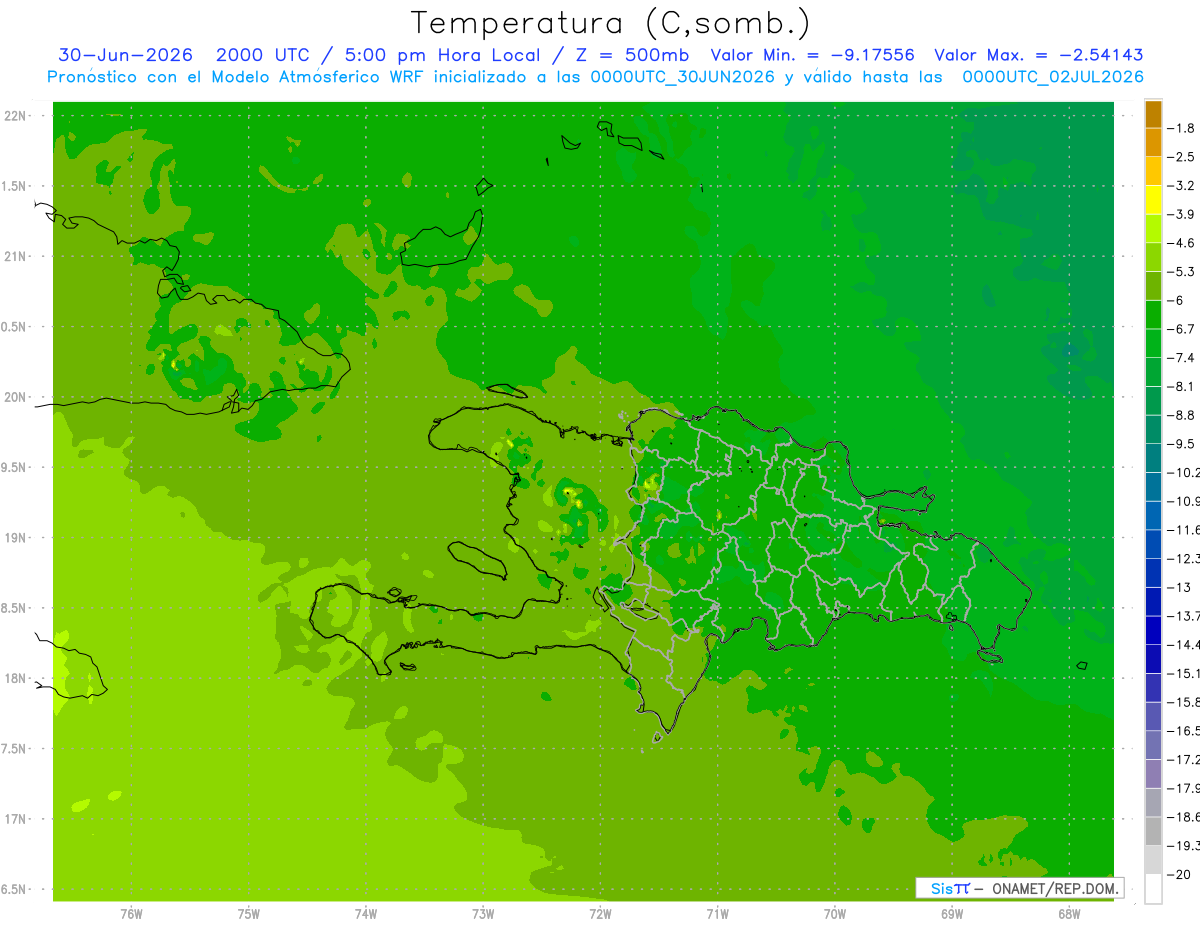Screen dimensions: 1200x927
Task: Click the '-3.9' colorbar value
Action: tap(1181, 214)
